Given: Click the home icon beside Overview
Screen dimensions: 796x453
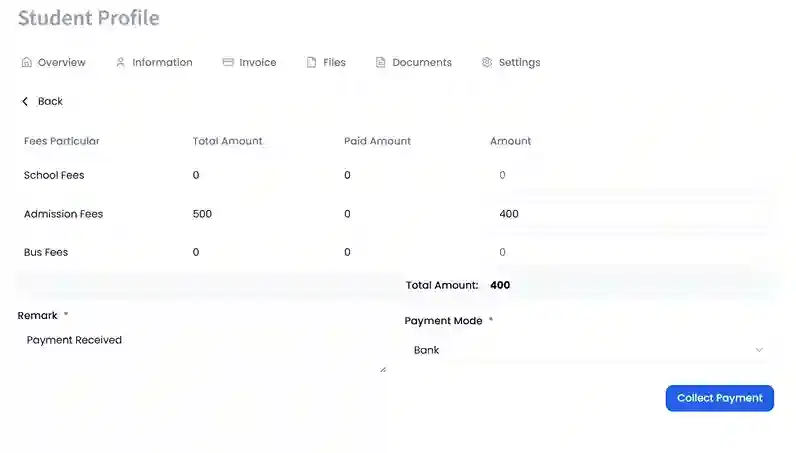Looking at the screenshot, I should tap(26, 62).
